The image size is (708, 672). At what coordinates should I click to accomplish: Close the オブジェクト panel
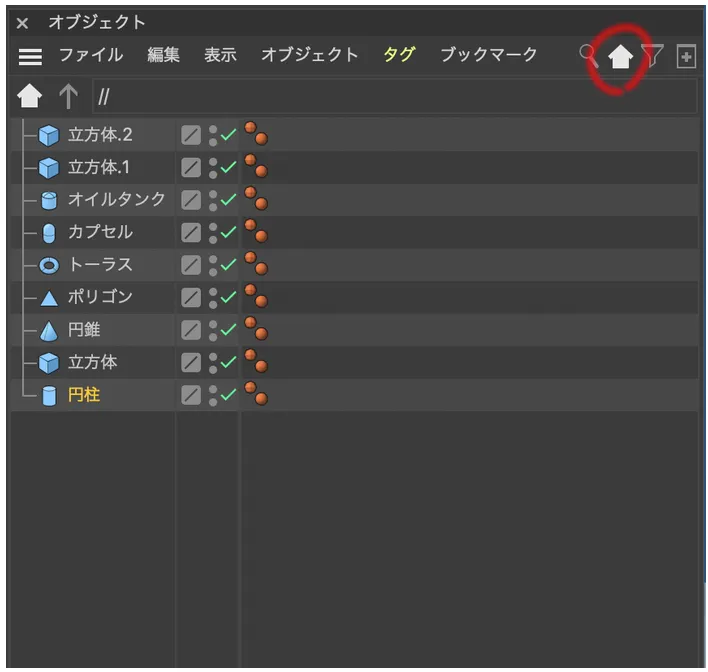click(x=22, y=23)
